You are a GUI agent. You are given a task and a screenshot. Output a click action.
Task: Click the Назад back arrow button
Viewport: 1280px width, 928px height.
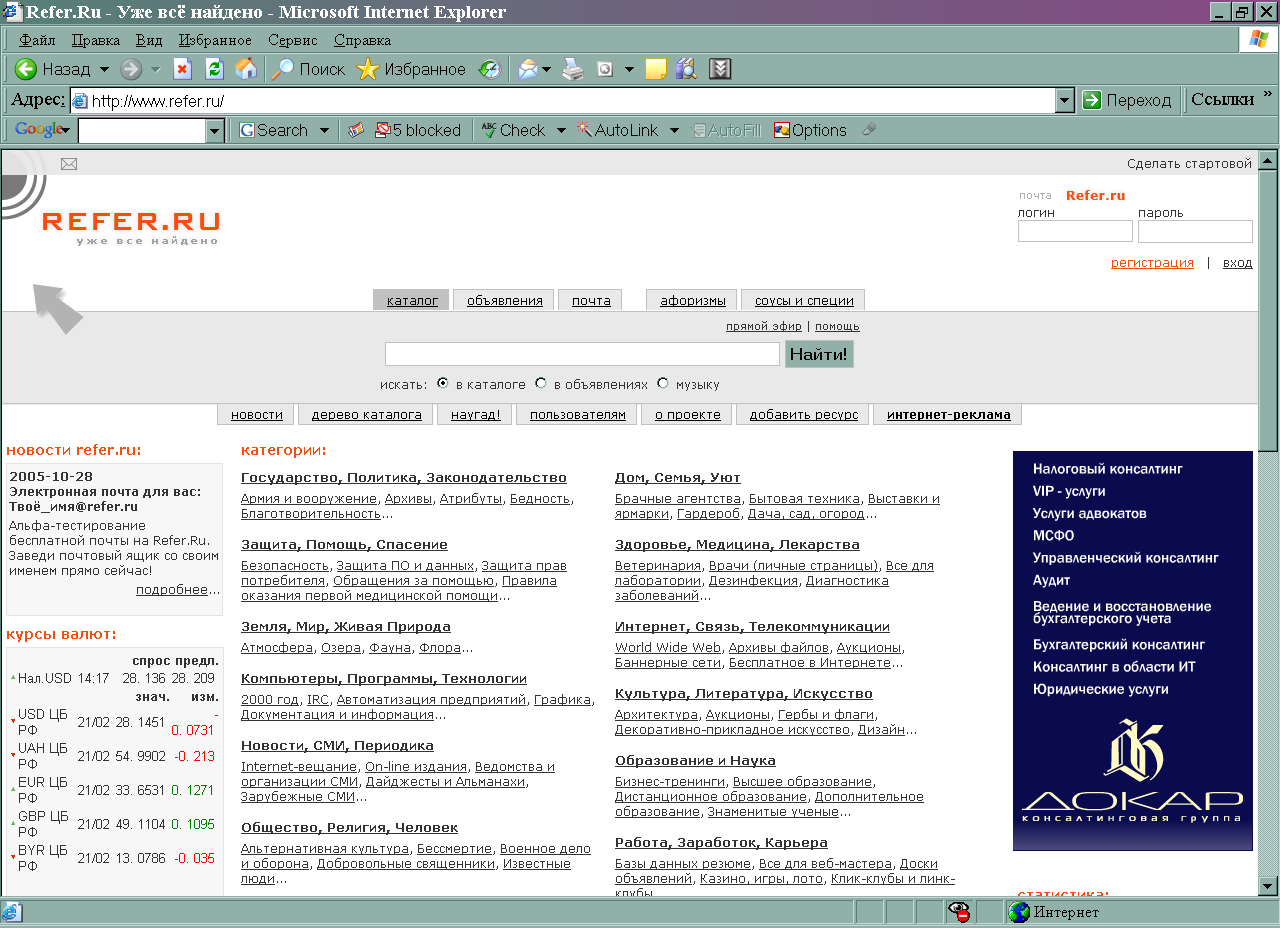click(53, 69)
